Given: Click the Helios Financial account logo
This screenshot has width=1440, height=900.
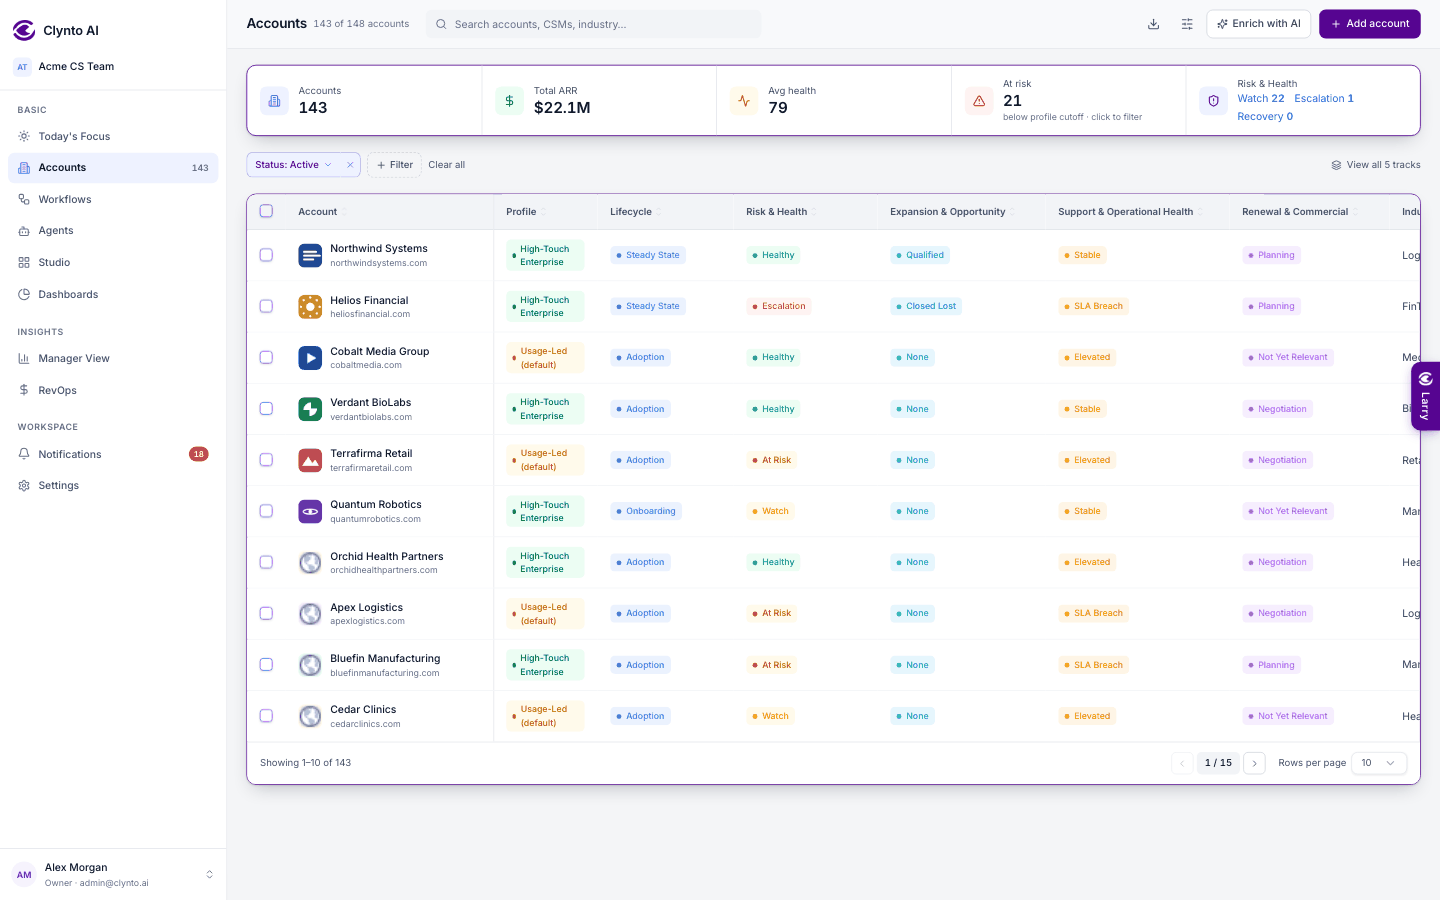Looking at the screenshot, I should pyautogui.click(x=310, y=306).
